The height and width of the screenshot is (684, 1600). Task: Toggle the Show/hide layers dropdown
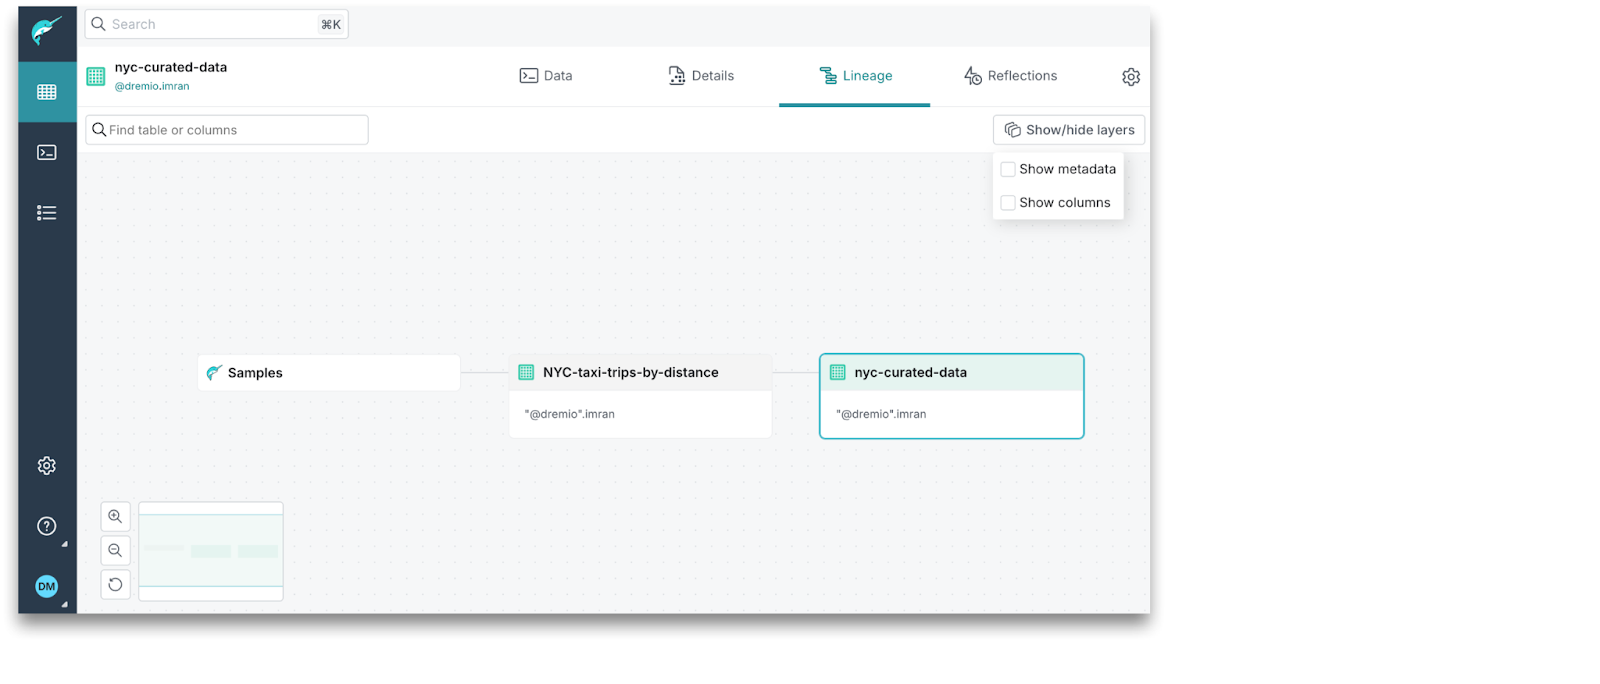(x=1069, y=130)
